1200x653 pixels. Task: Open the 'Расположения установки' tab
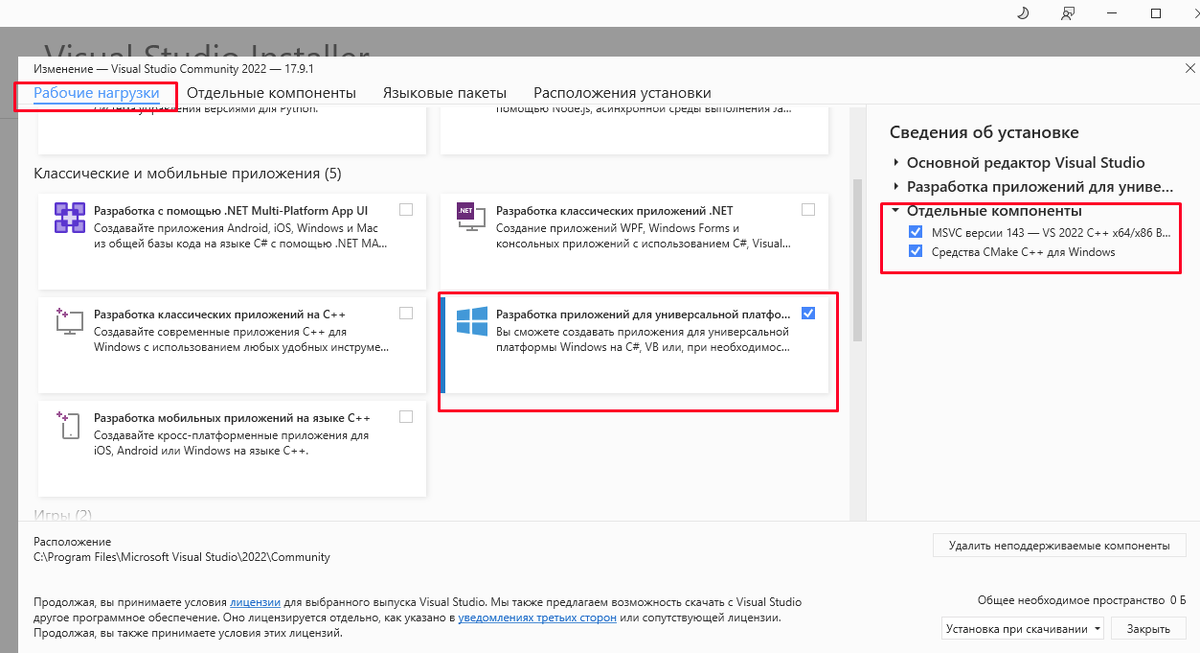click(x=622, y=93)
